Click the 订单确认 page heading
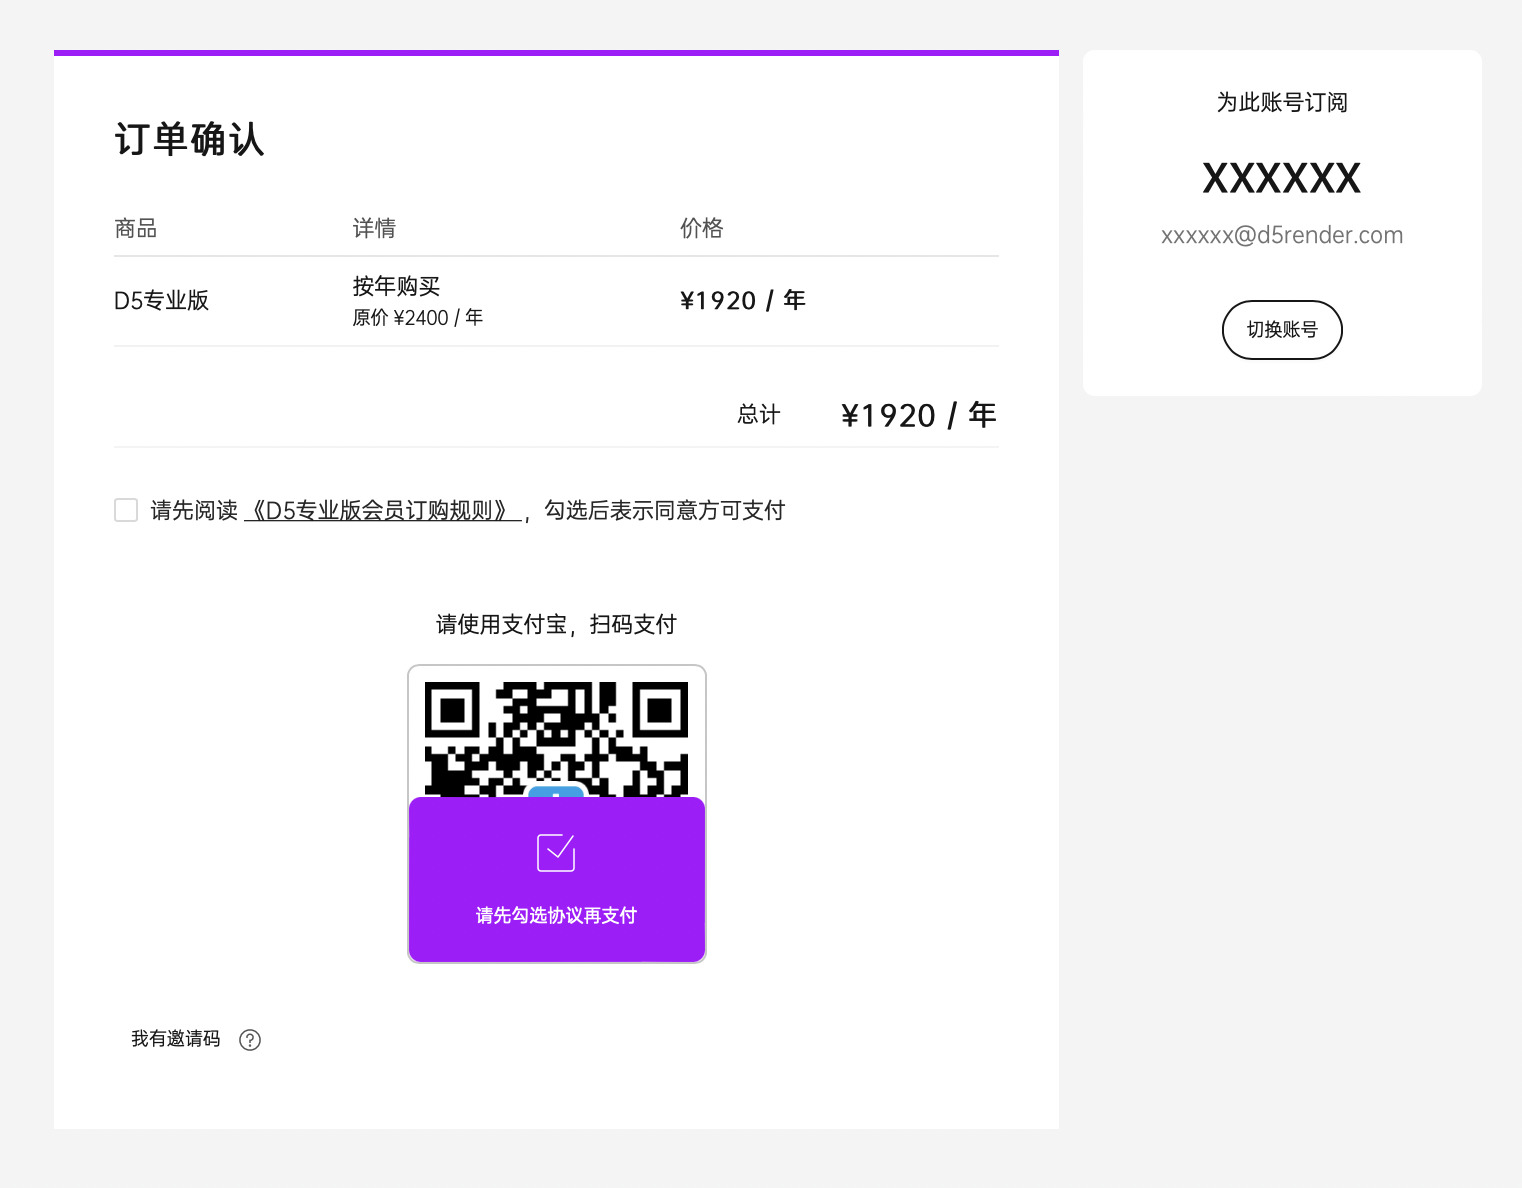The width and height of the screenshot is (1522, 1188). click(189, 140)
